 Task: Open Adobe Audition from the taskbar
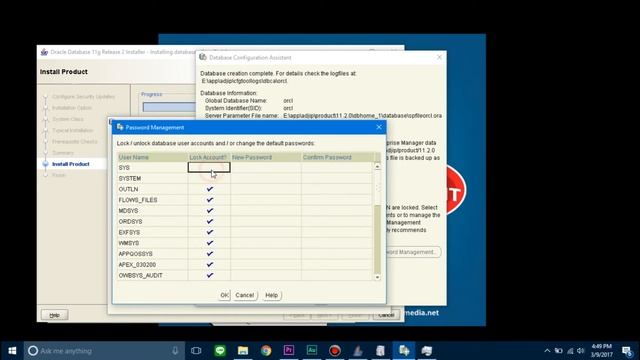[312, 351]
